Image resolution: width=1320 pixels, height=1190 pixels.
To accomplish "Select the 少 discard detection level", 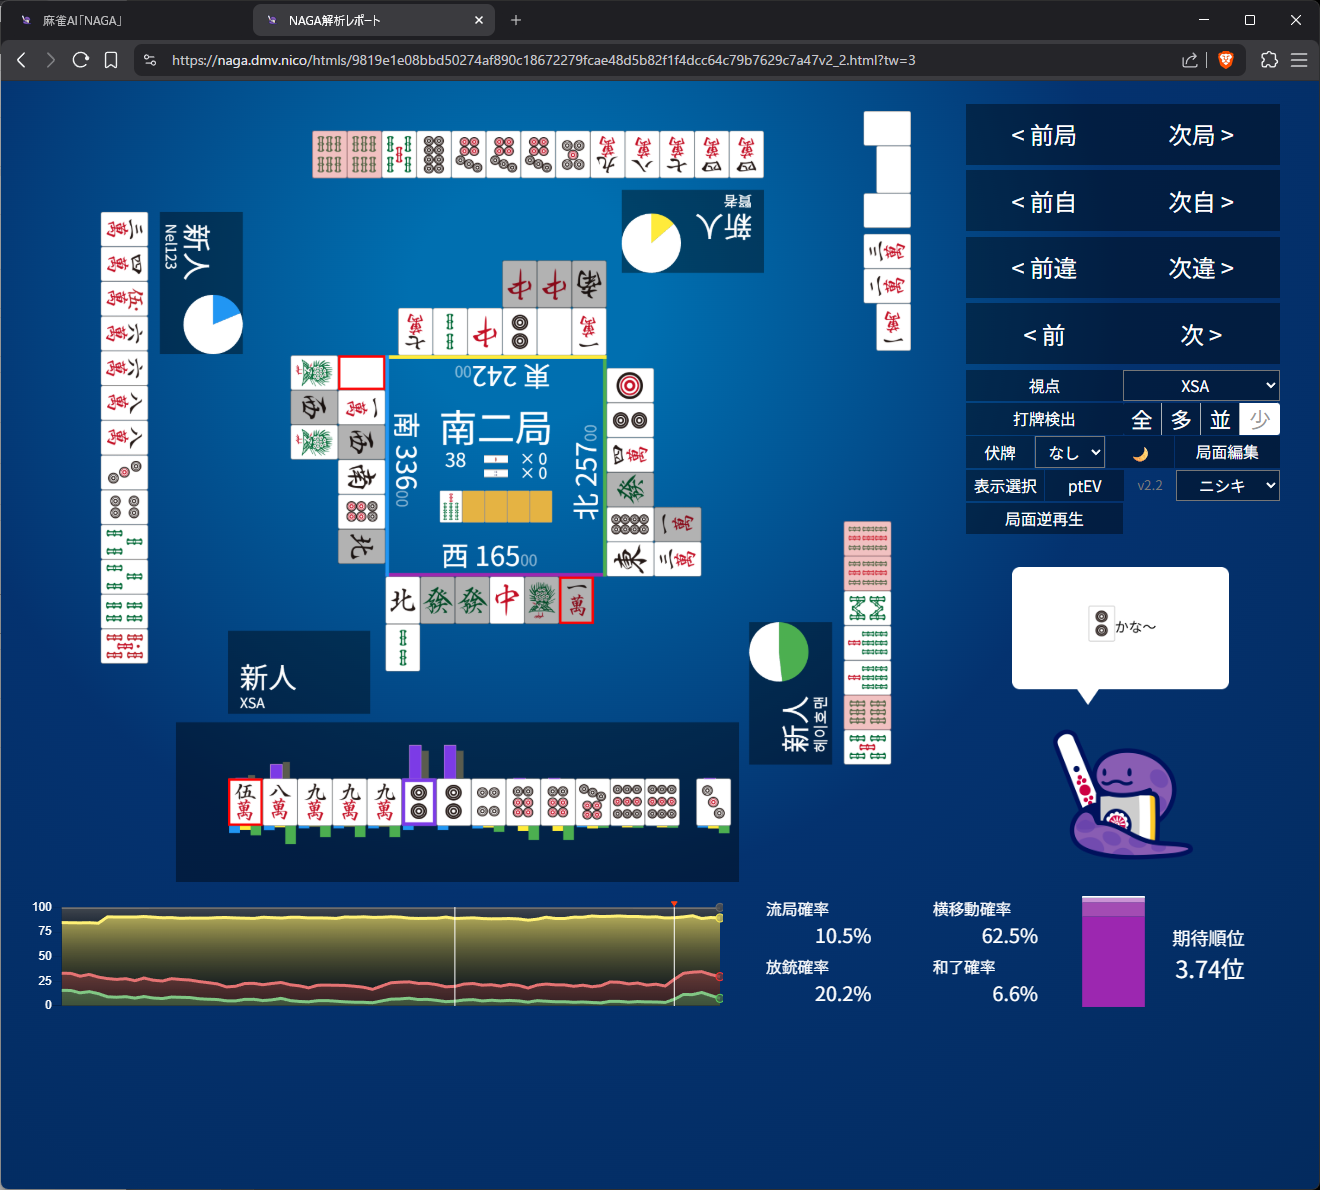I will point(1259,420).
